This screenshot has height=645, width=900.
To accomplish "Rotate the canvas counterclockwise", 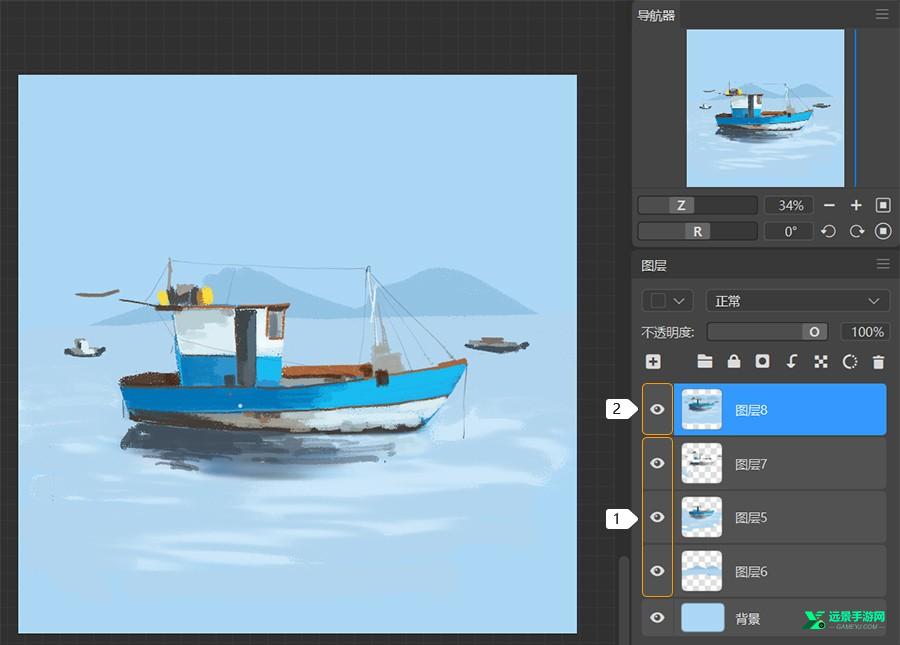I will coord(828,231).
